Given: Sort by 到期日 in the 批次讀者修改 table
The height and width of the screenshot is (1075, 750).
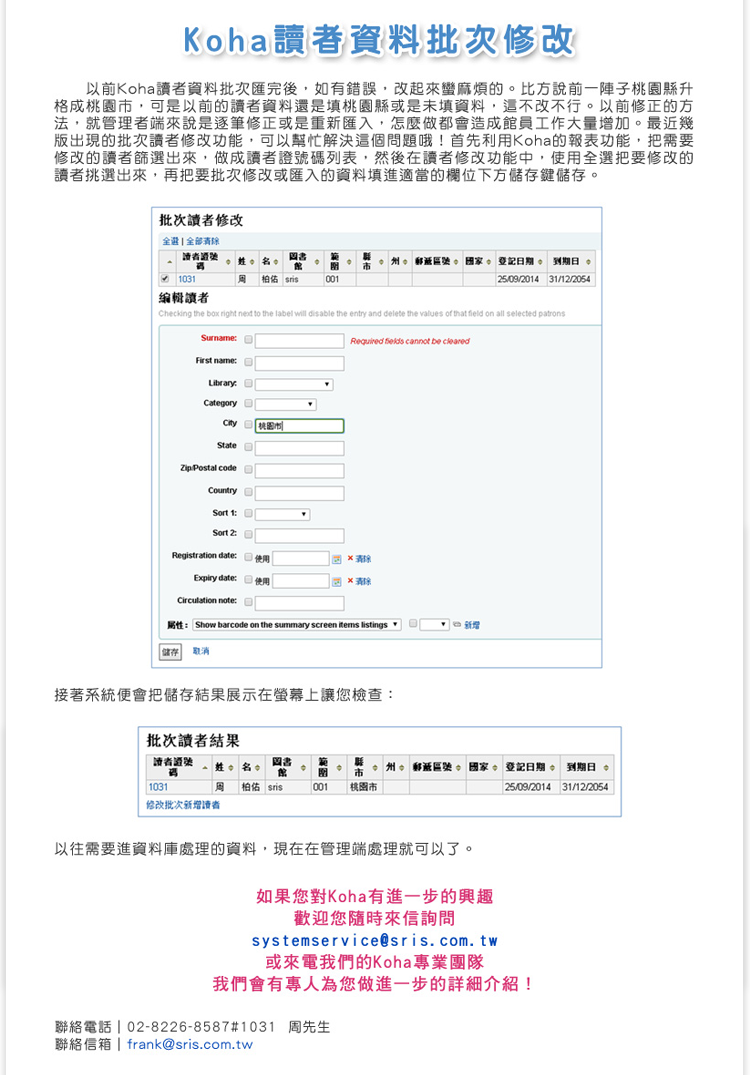Looking at the screenshot, I should point(571,261).
